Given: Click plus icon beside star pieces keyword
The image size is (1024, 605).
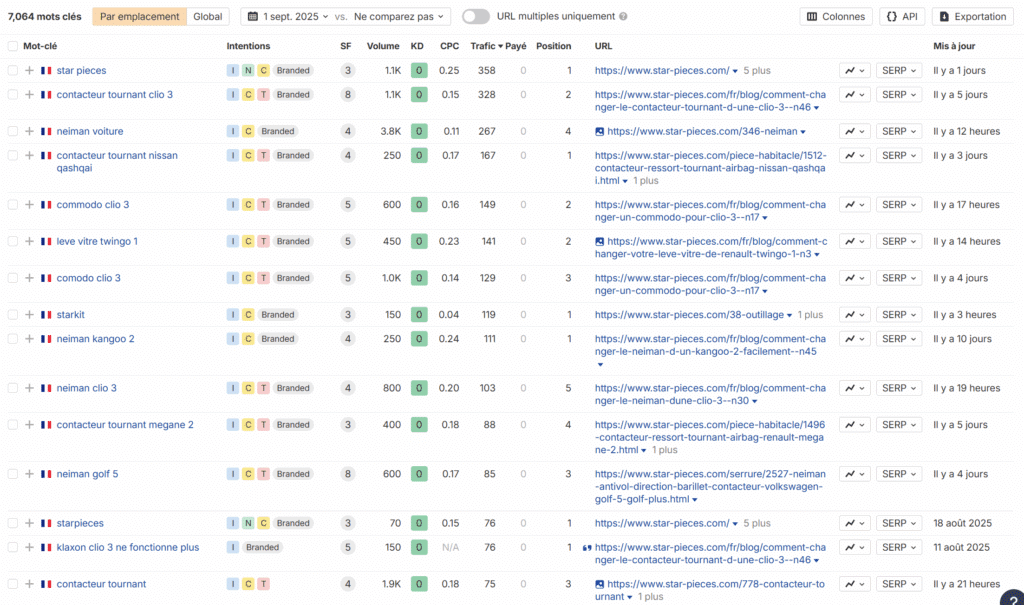Looking at the screenshot, I should coord(29,71).
